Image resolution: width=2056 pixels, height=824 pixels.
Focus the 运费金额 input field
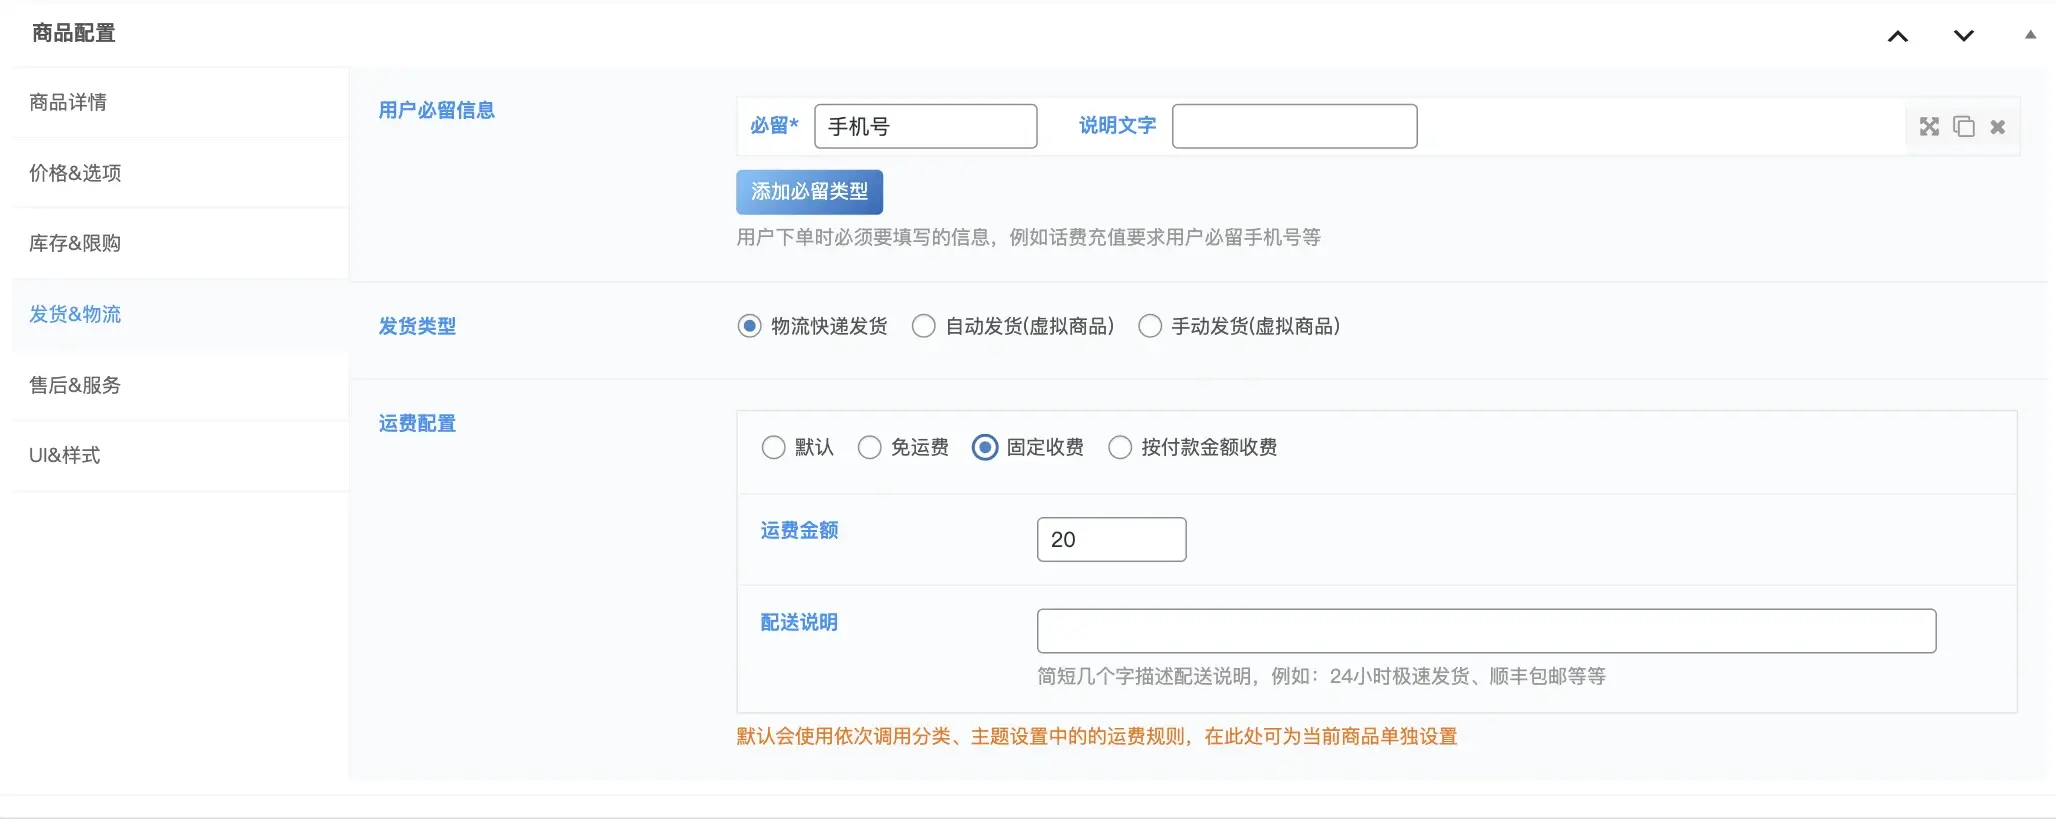1111,540
